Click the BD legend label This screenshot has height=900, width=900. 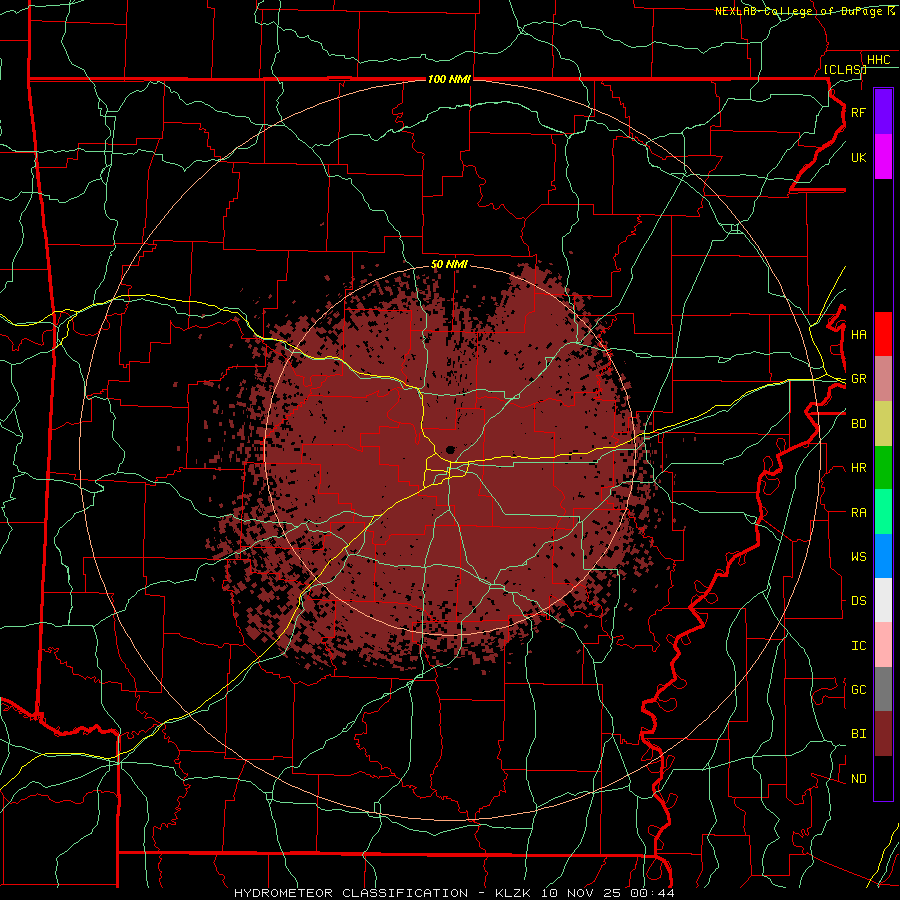click(x=858, y=424)
